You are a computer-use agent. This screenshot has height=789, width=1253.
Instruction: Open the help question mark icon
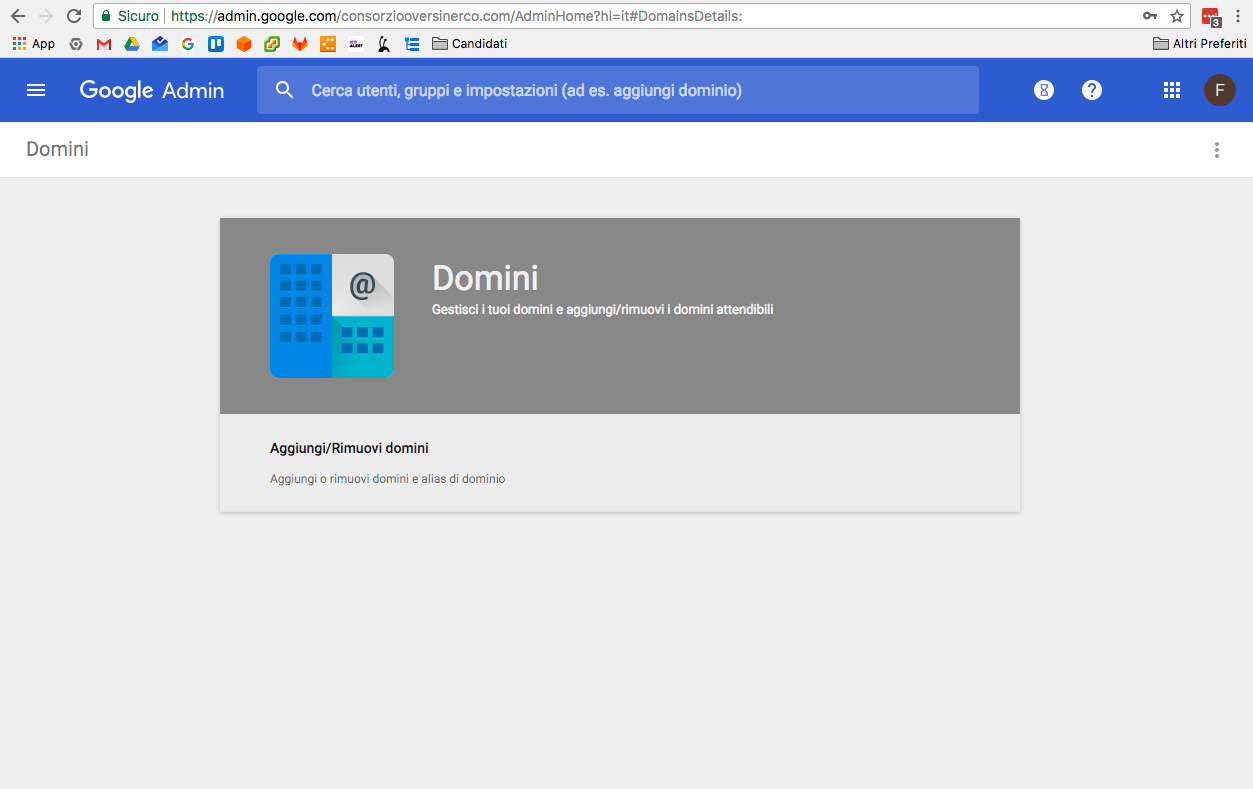click(1092, 90)
